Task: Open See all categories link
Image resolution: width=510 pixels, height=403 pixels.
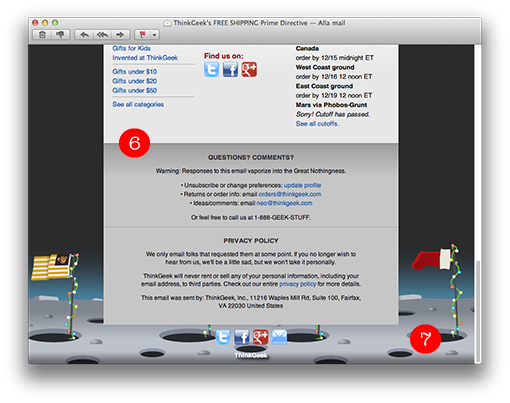Action: [138, 104]
